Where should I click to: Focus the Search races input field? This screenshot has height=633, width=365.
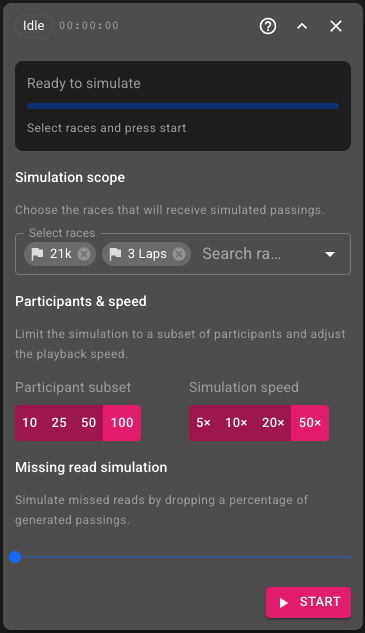pyautogui.click(x=258, y=254)
